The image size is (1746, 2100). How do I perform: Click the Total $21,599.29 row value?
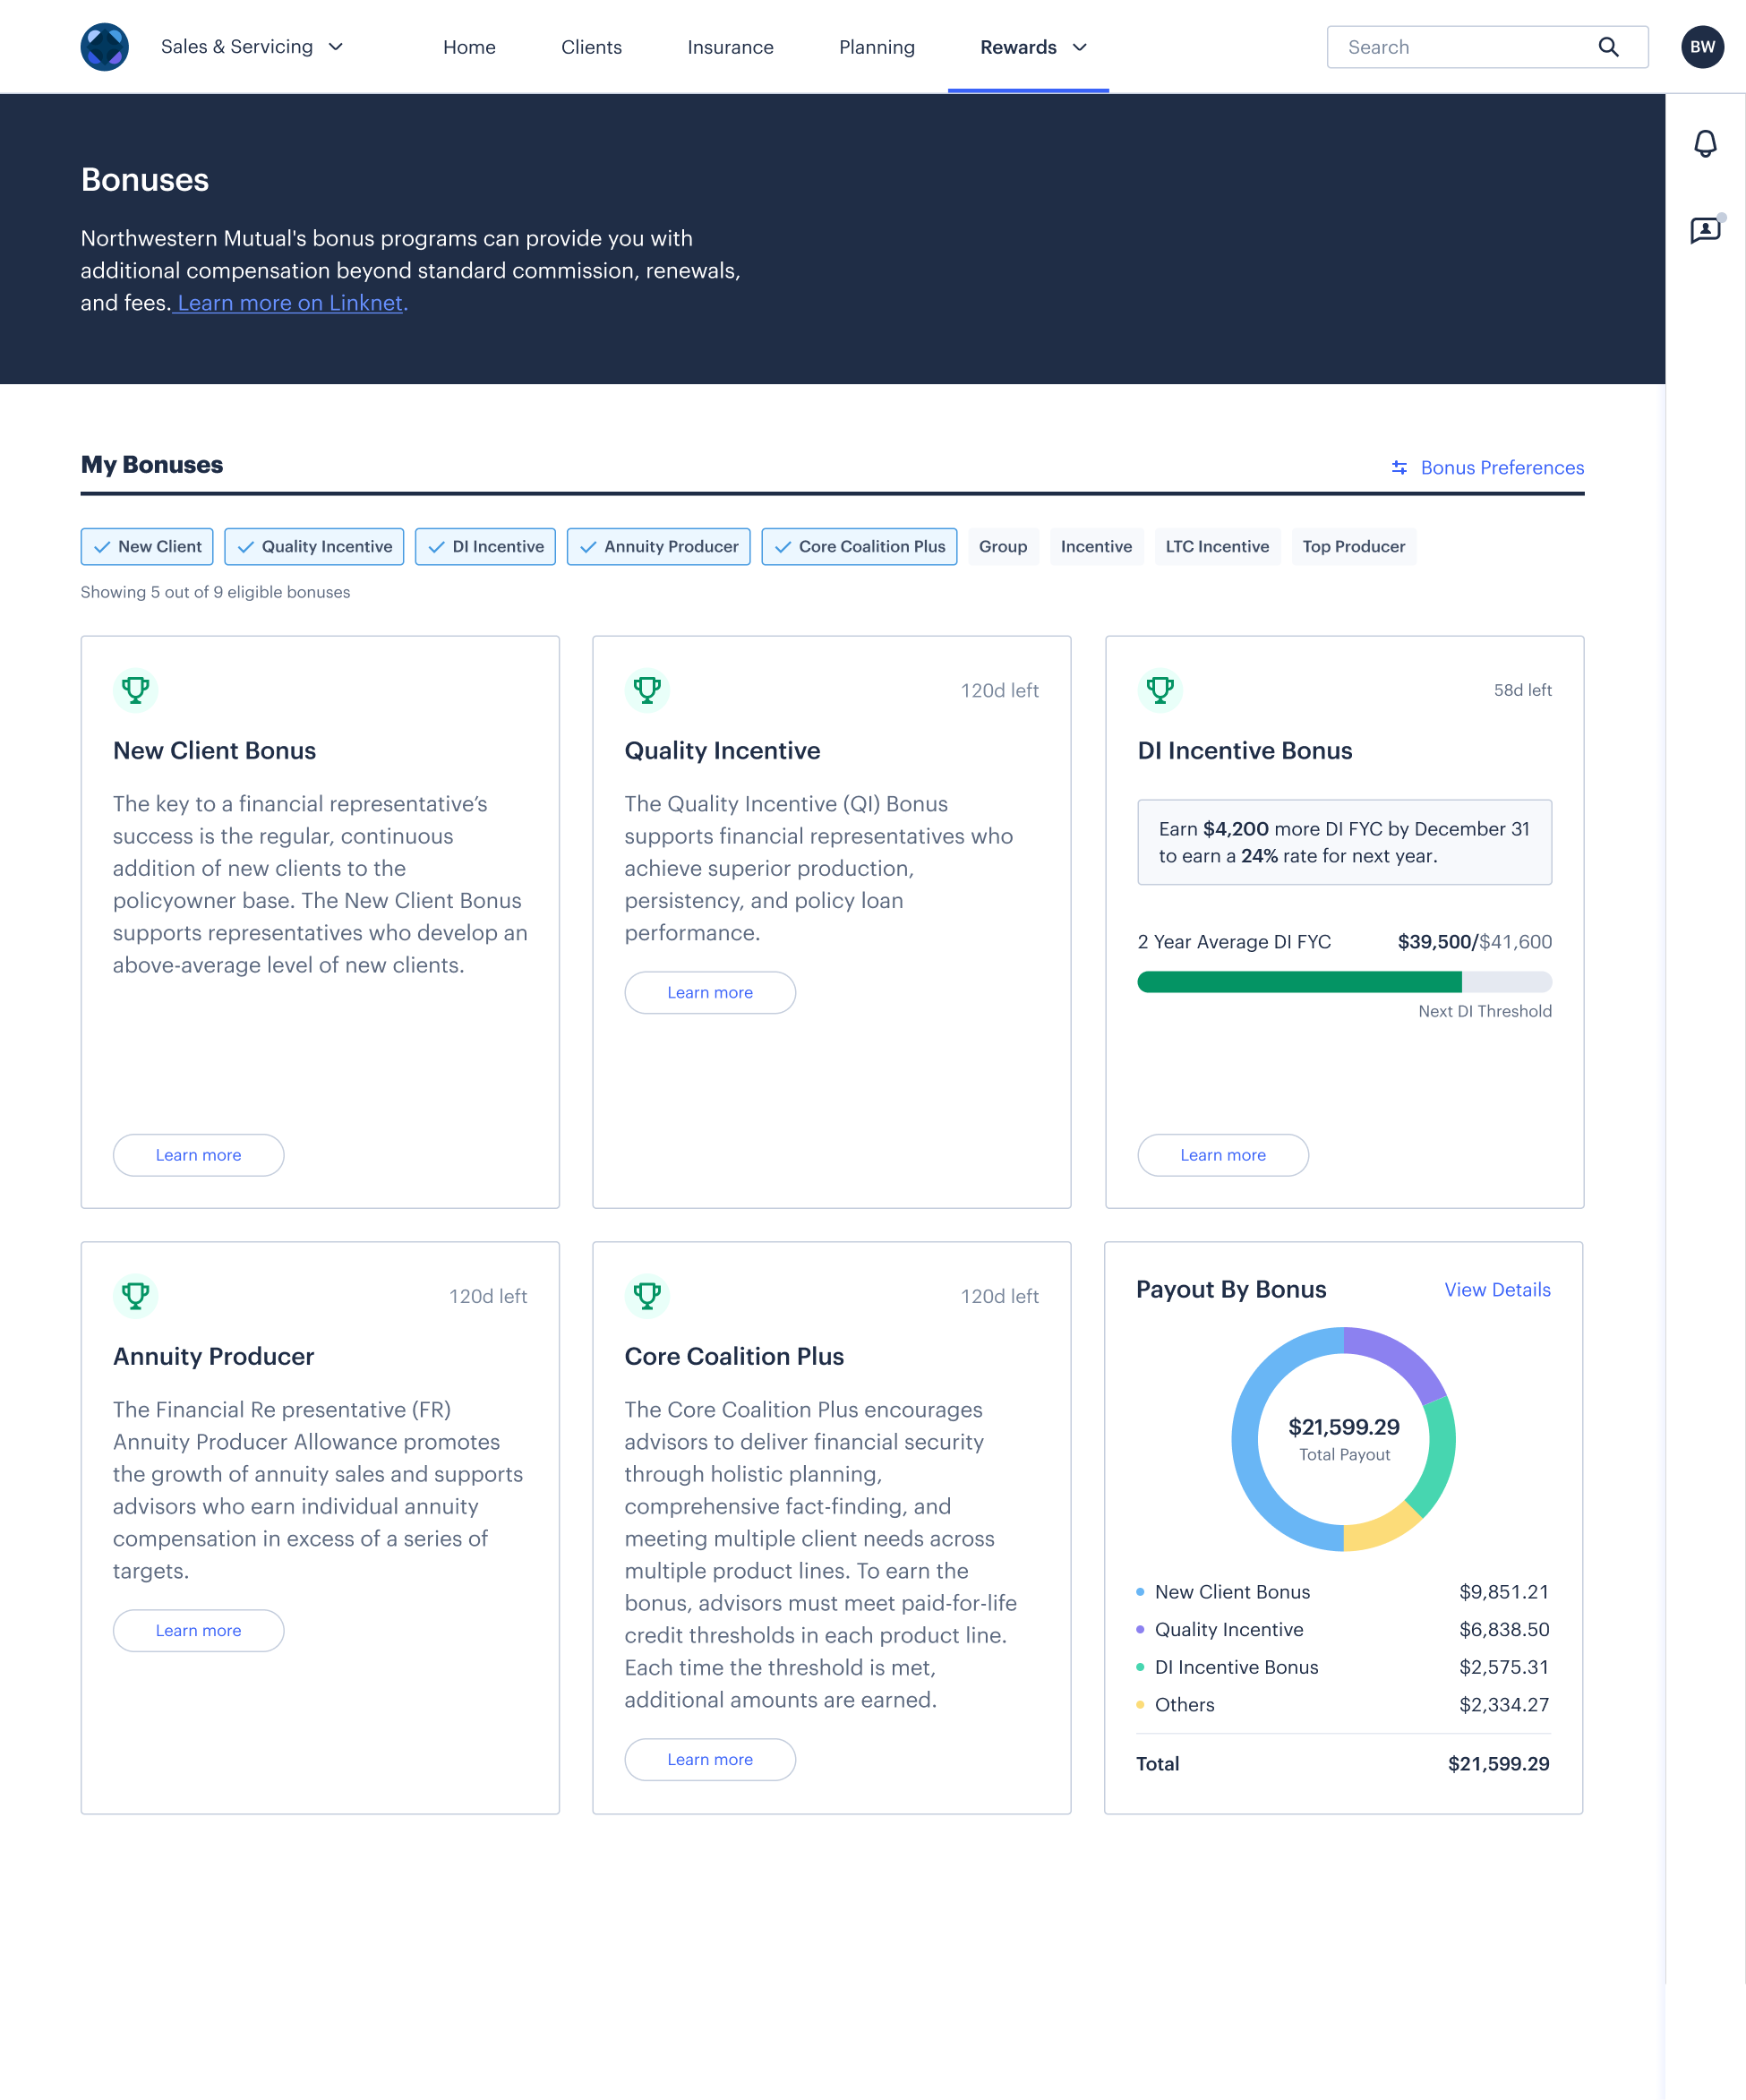(1498, 1763)
